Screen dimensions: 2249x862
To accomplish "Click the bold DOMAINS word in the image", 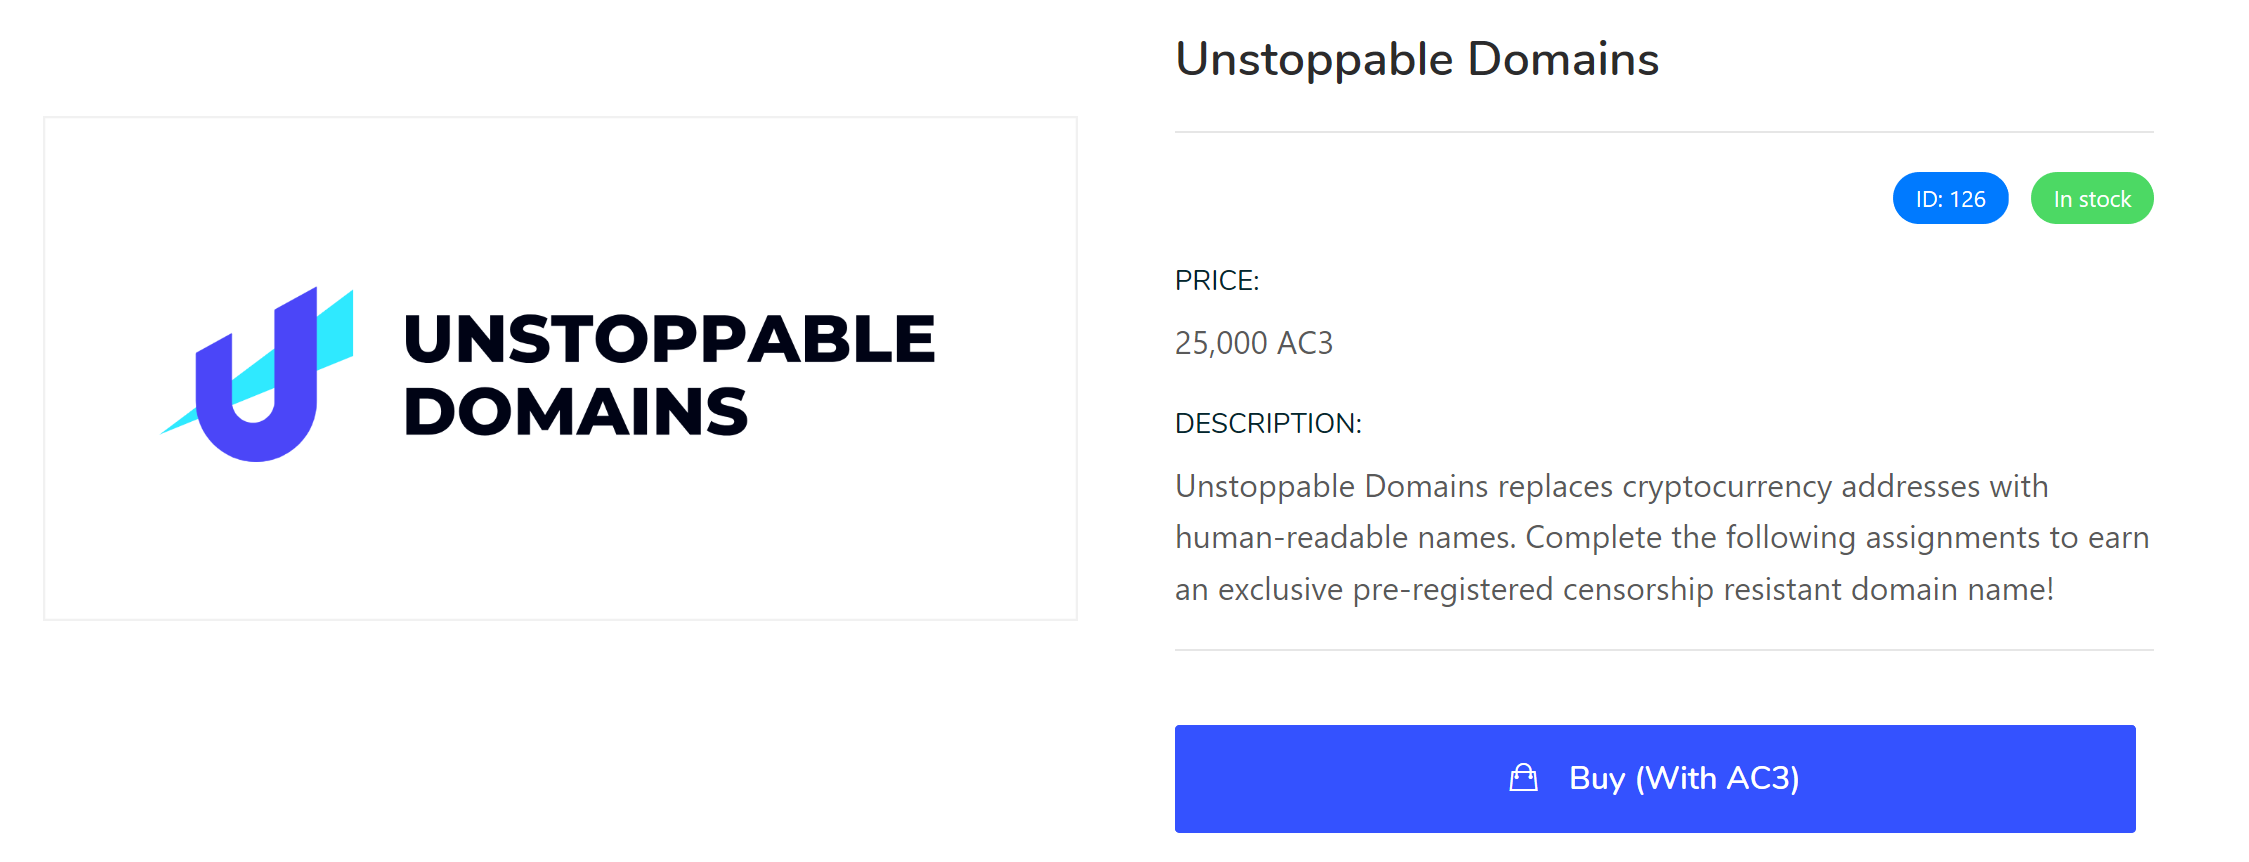I will tap(575, 412).
